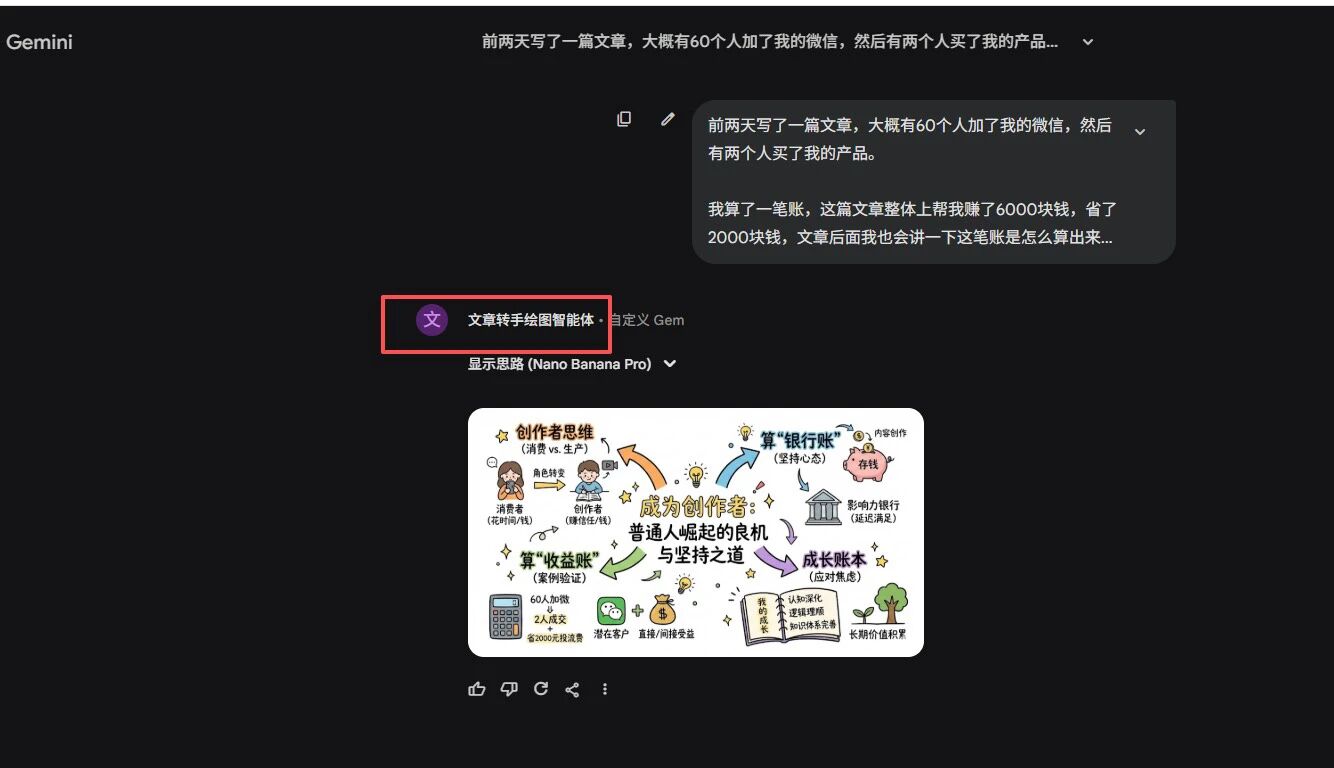Click the purple 文 Gem avatar
The width and height of the screenshot is (1334, 768).
[432, 320]
